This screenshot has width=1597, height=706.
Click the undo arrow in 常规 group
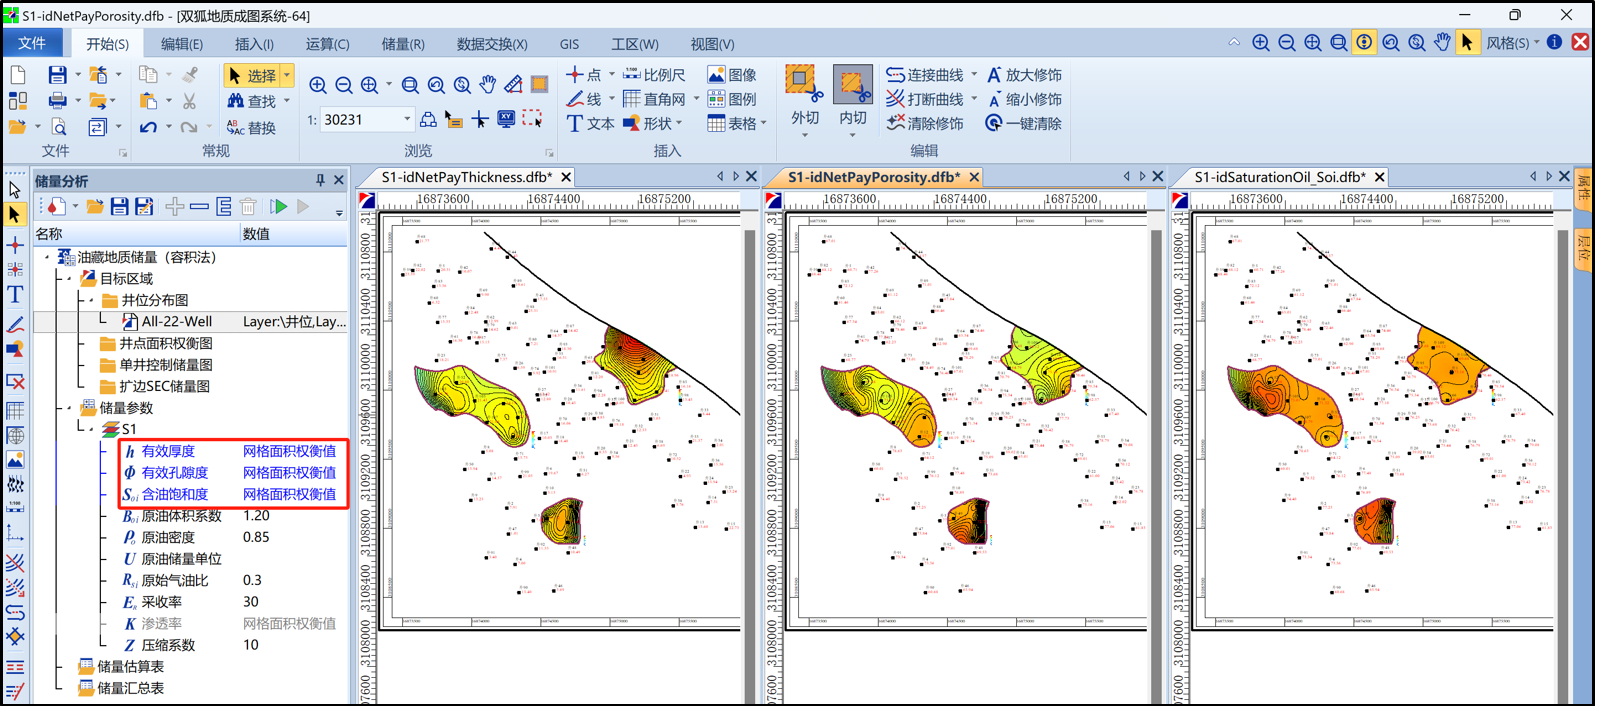pyautogui.click(x=148, y=127)
